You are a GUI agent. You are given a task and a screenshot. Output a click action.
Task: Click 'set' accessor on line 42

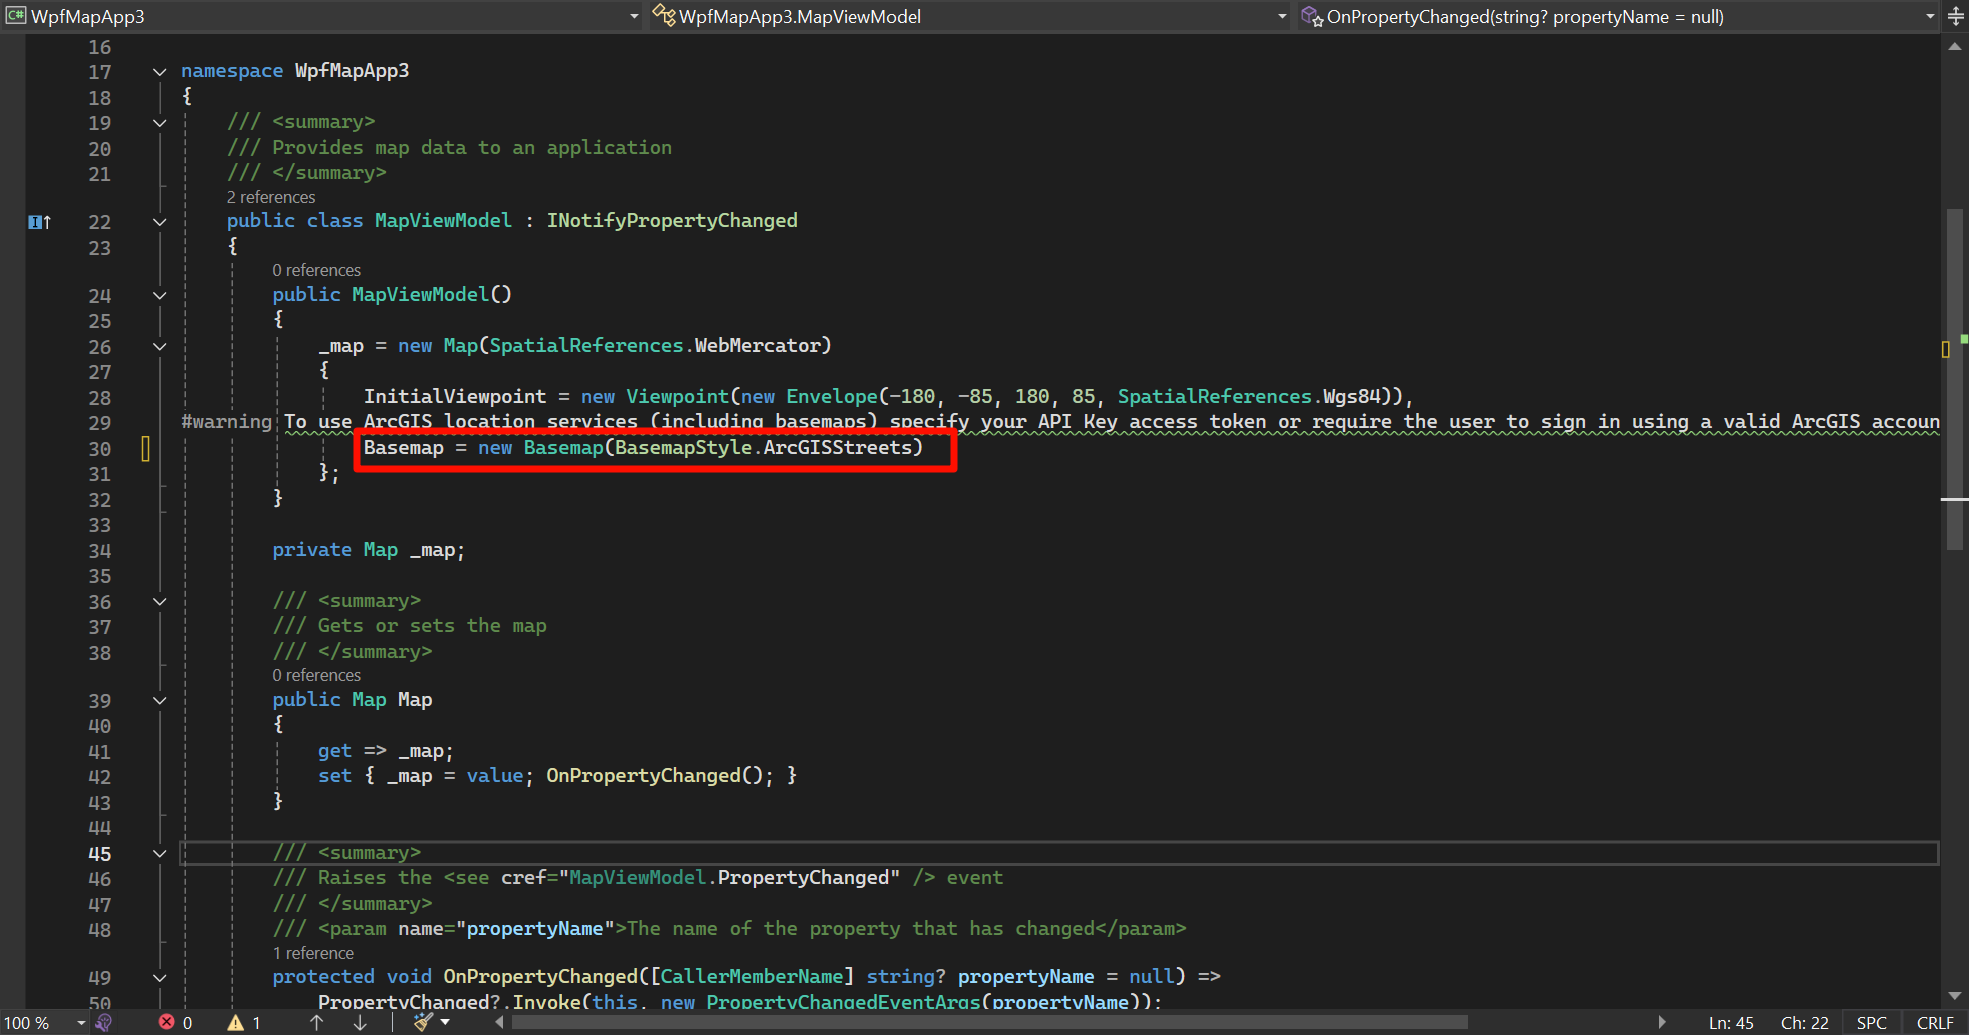point(335,775)
